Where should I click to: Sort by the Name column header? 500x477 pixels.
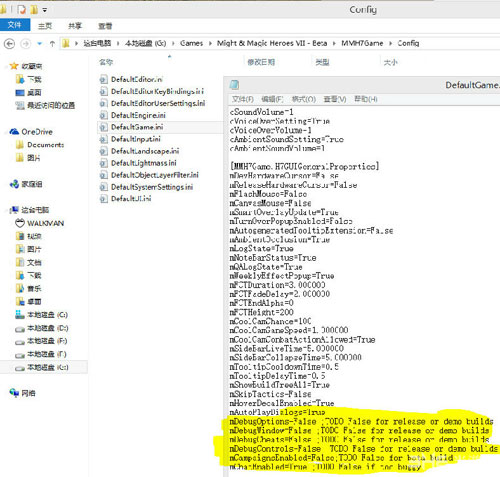click(106, 62)
